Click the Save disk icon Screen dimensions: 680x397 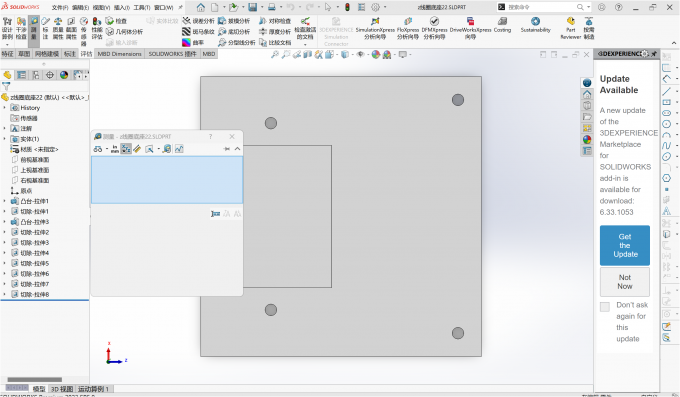(252, 7)
